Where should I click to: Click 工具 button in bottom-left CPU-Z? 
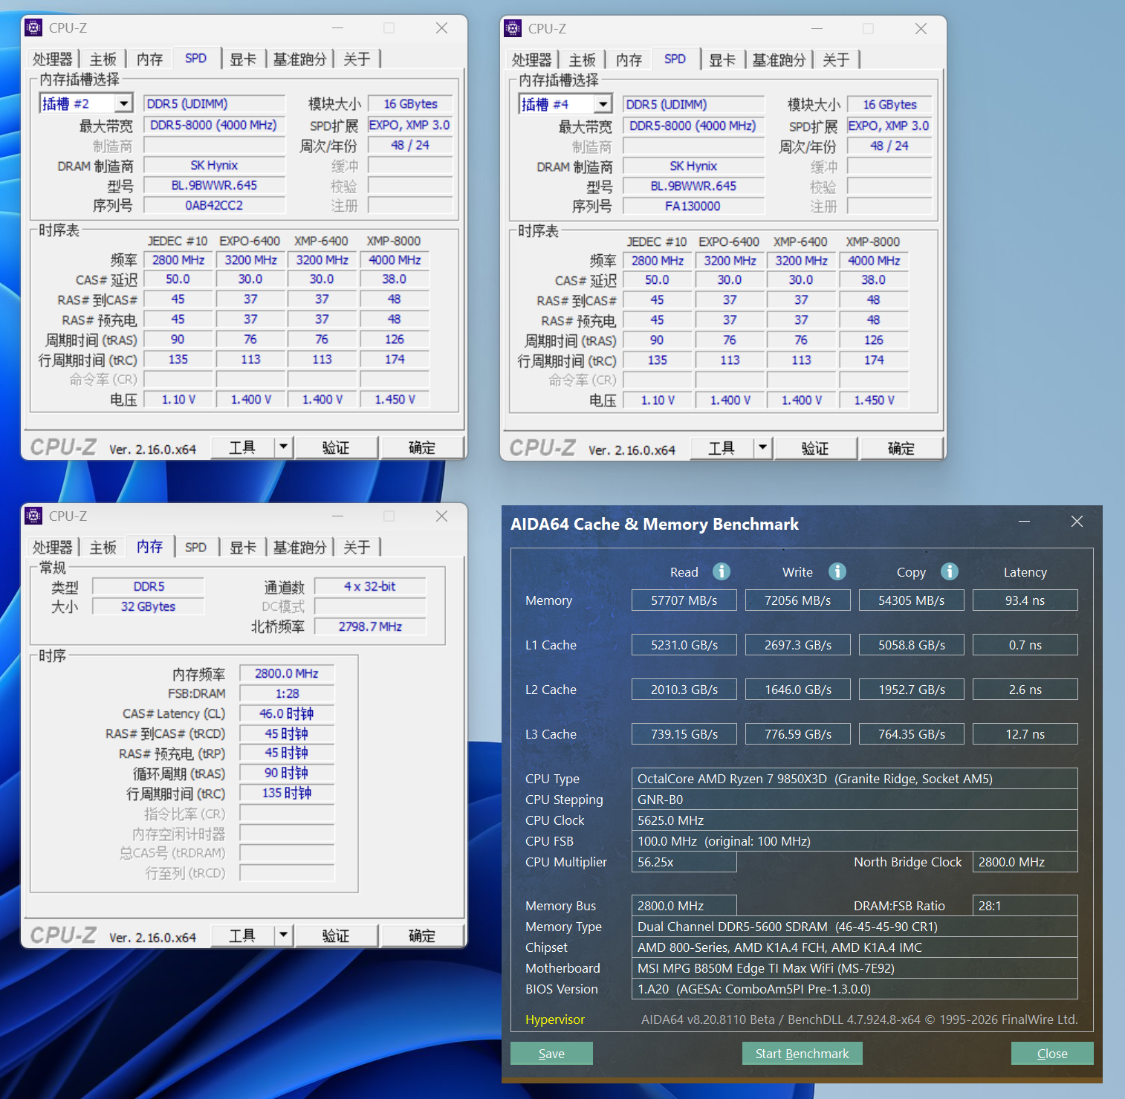tap(243, 935)
